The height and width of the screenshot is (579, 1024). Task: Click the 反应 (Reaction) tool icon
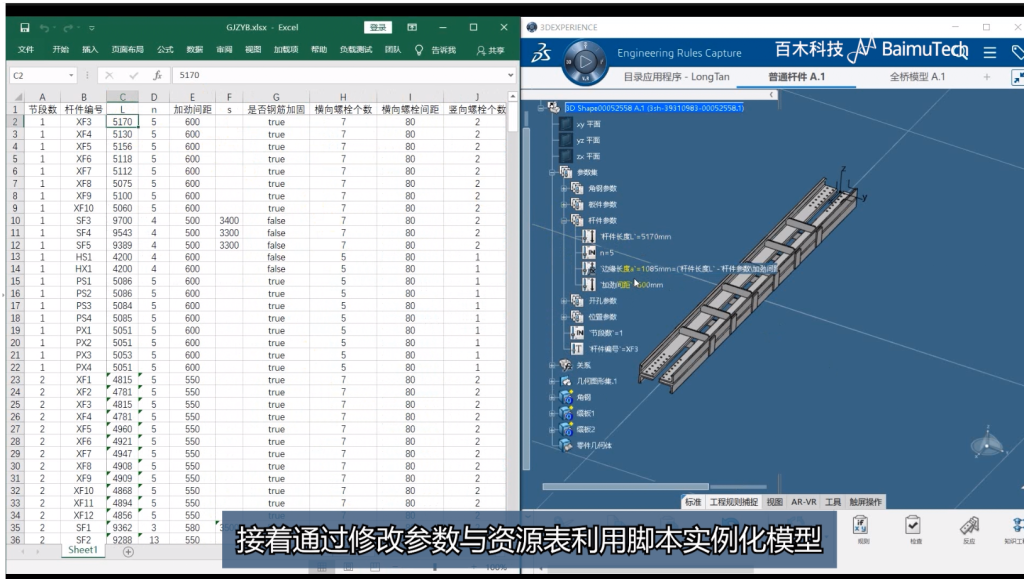pyautogui.click(x=968, y=527)
